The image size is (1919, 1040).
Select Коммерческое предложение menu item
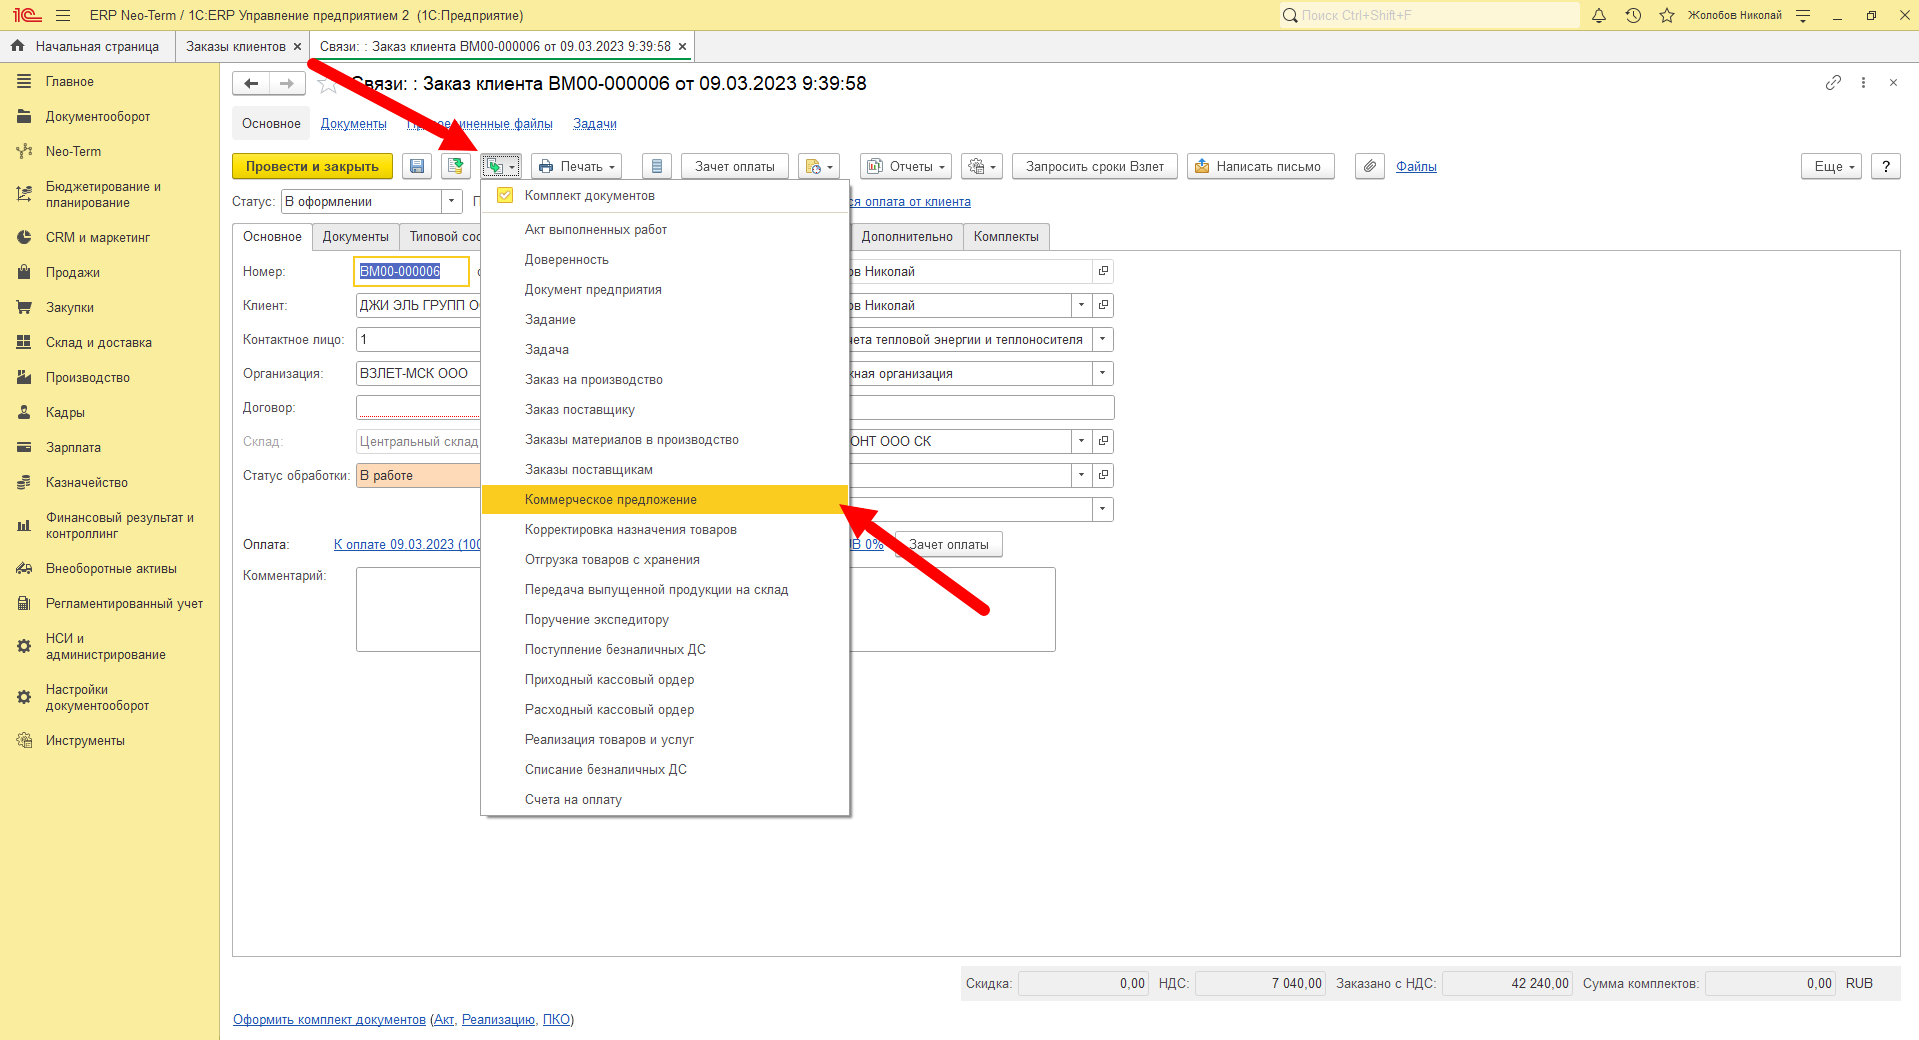(x=665, y=500)
